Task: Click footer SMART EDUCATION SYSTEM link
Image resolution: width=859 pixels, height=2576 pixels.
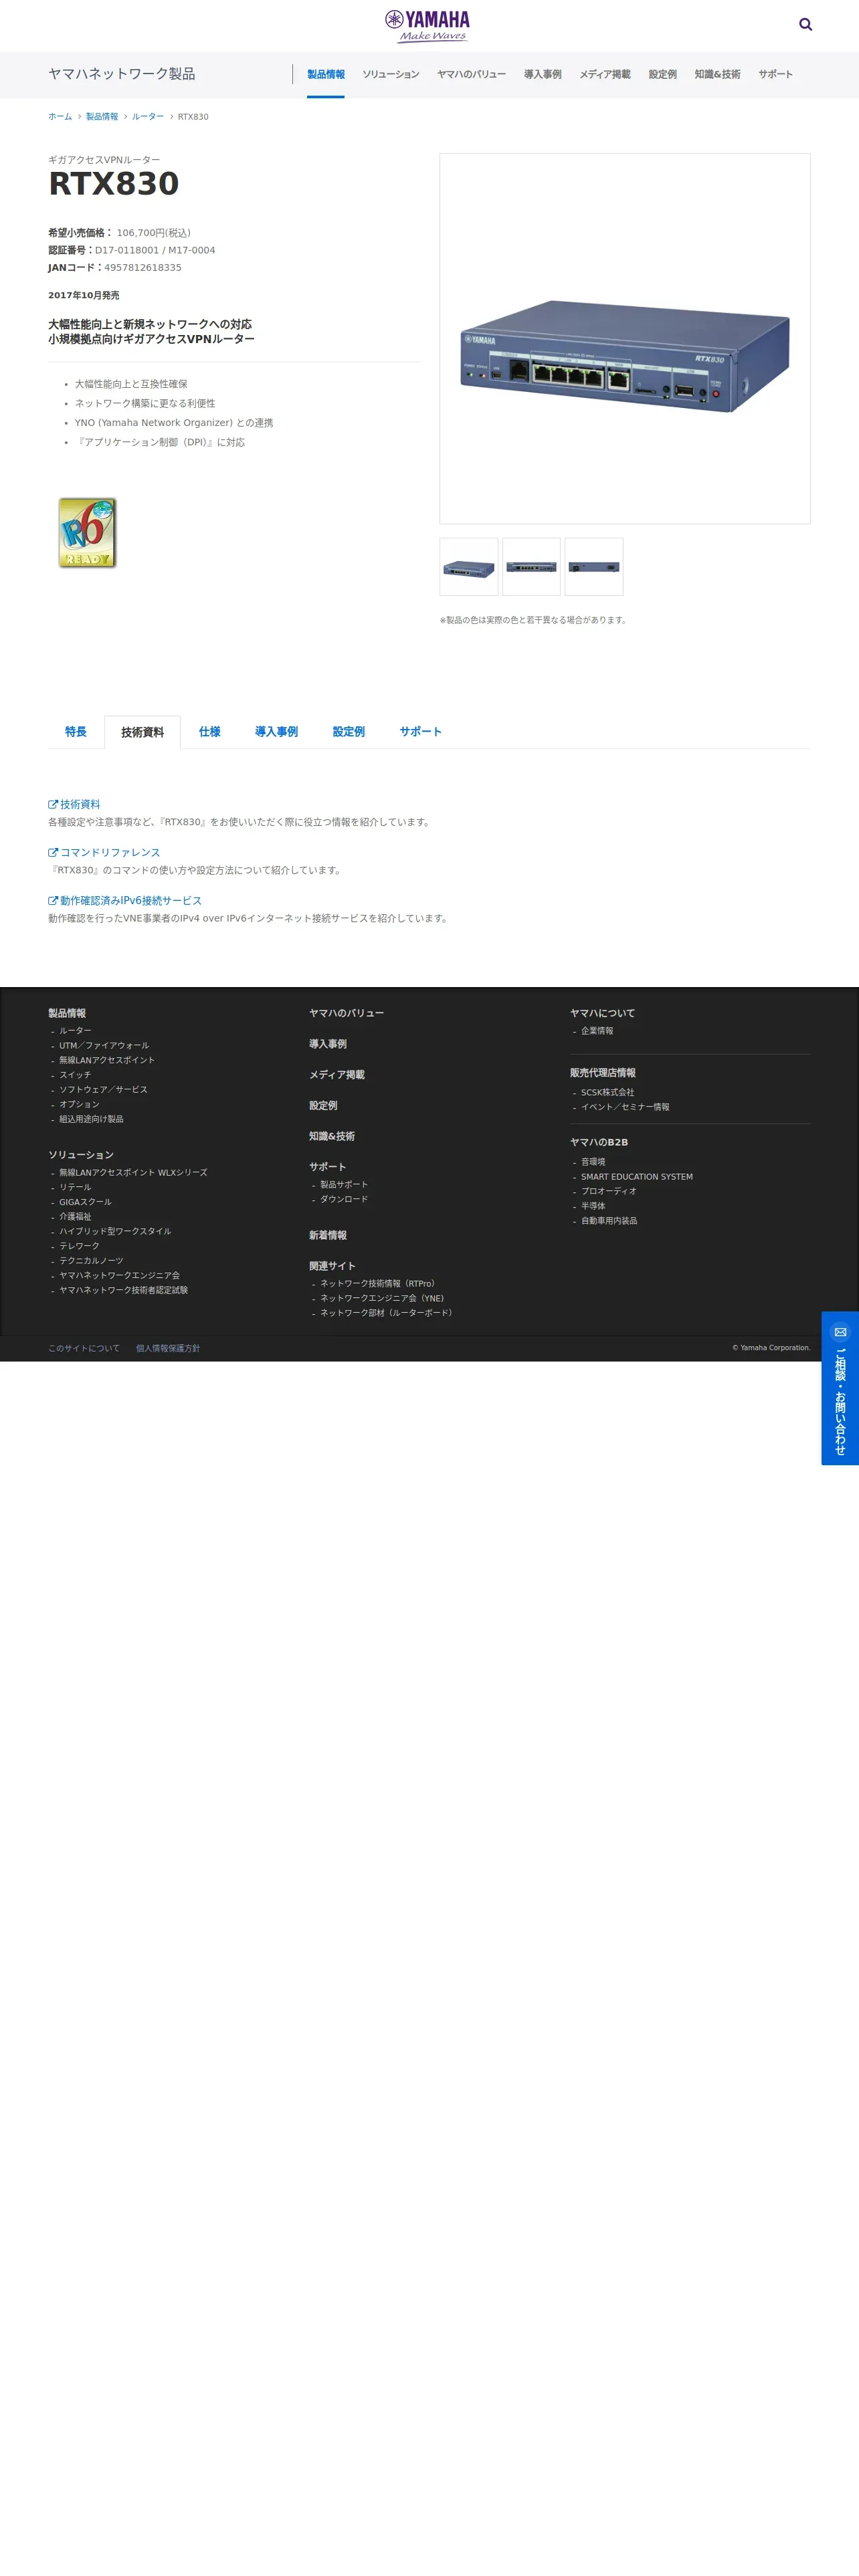Action: [637, 1177]
